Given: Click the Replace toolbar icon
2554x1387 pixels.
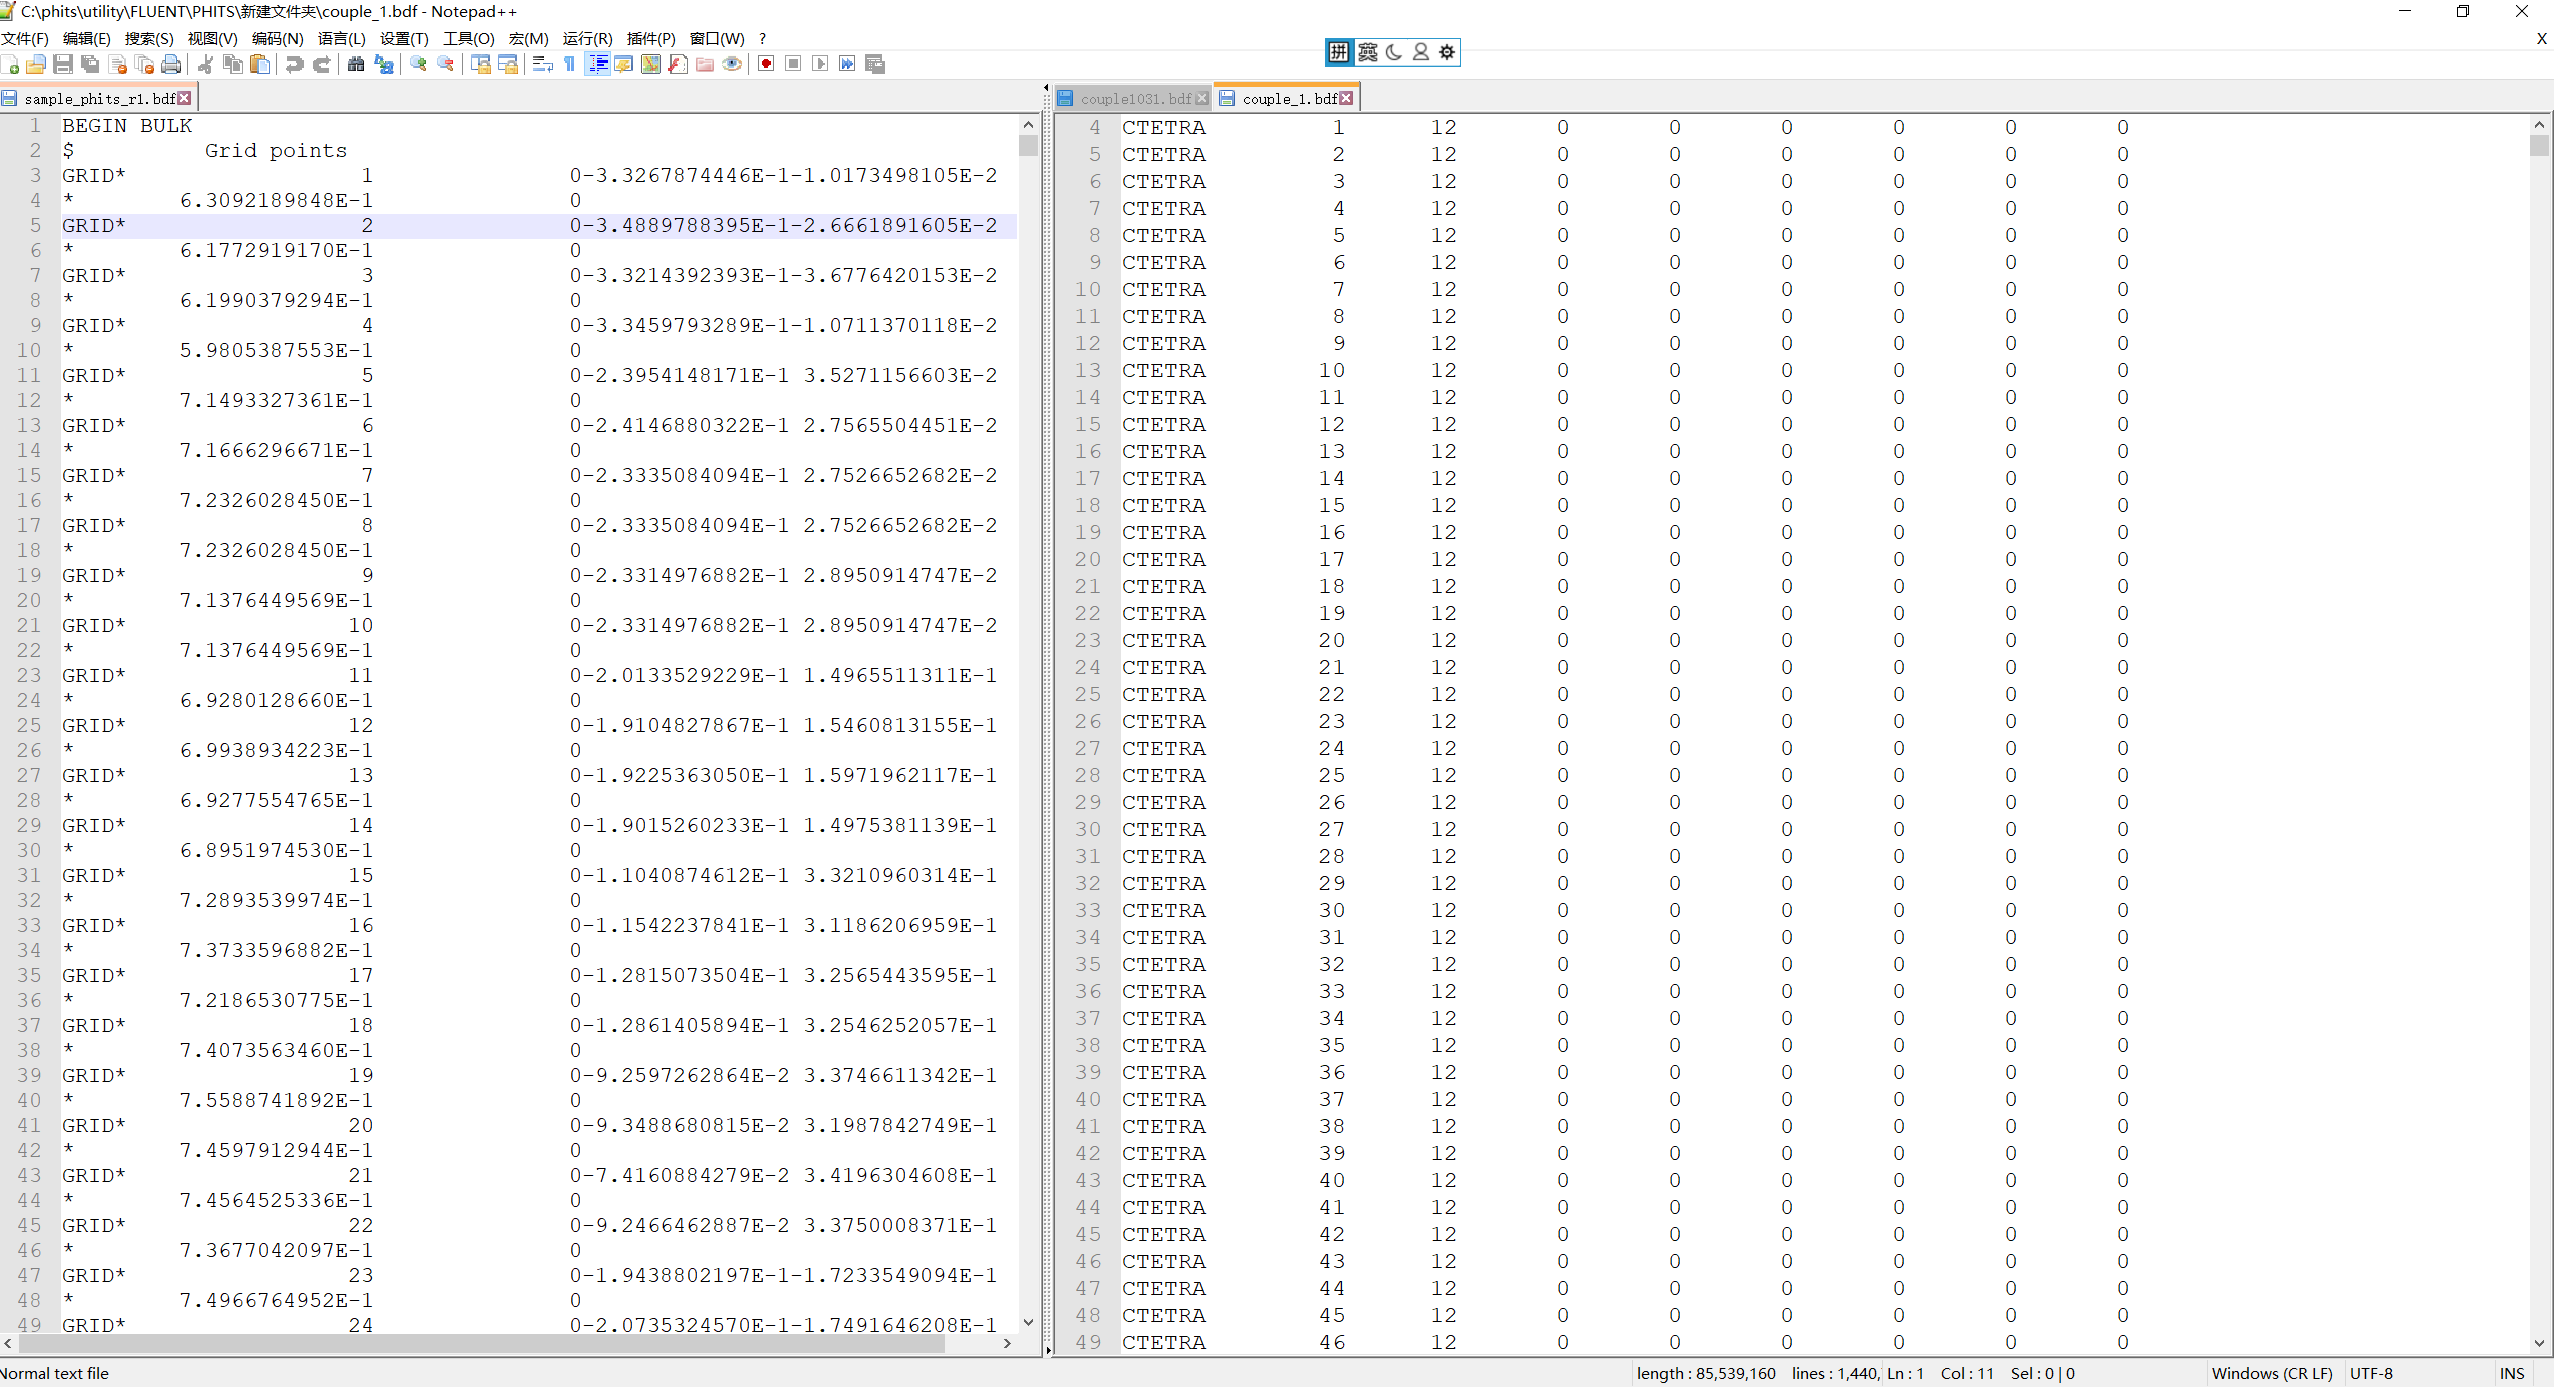Looking at the screenshot, I should pyautogui.click(x=383, y=64).
